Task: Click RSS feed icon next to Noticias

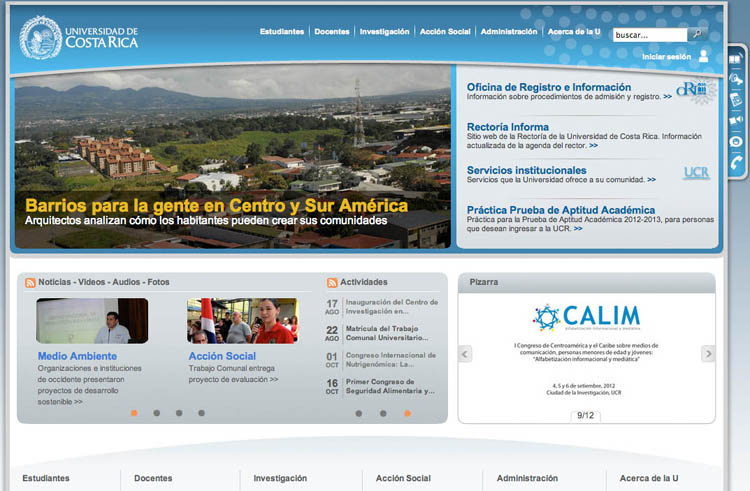Action: click(x=30, y=283)
